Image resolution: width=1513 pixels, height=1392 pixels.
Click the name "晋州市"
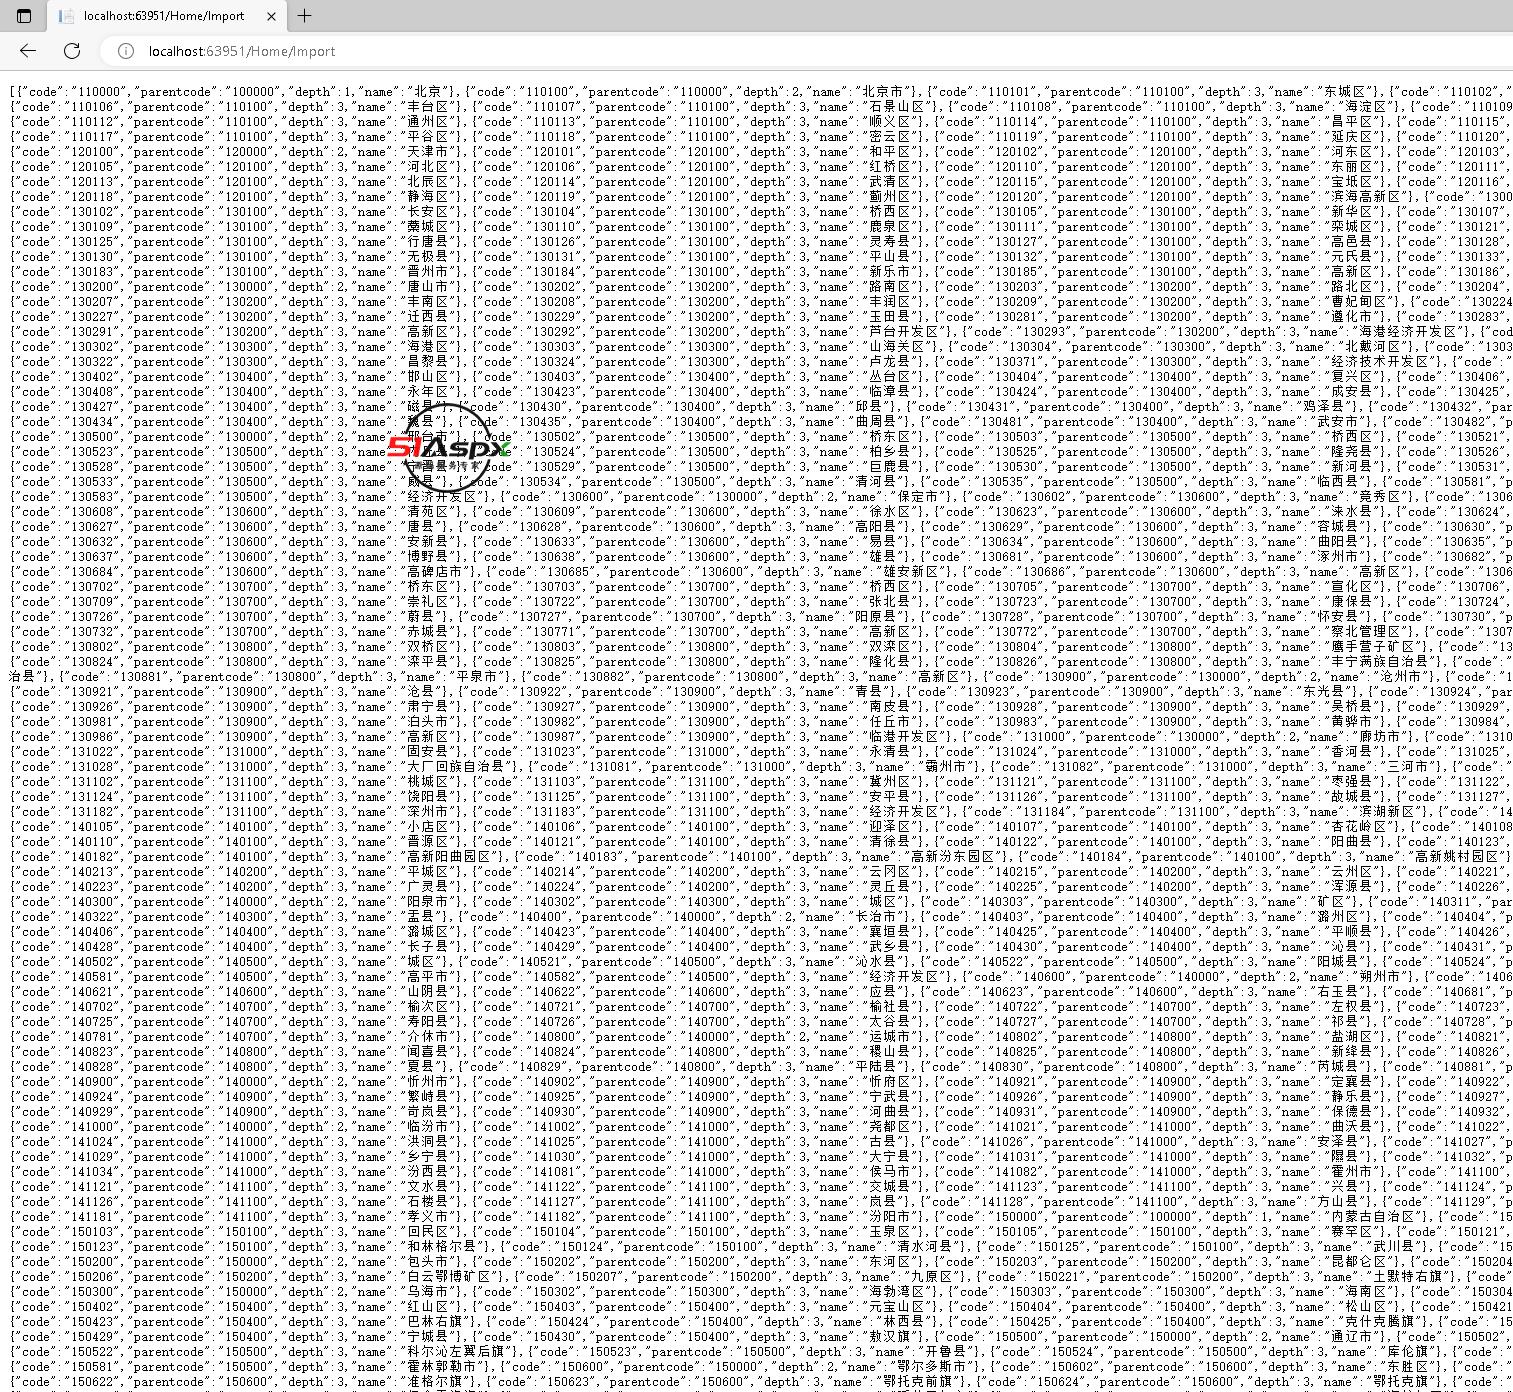point(430,272)
